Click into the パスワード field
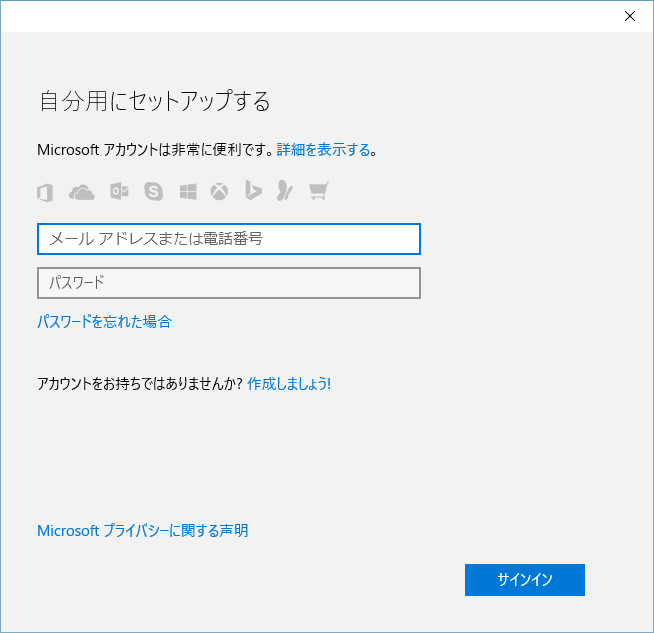The image size is (654, 633). pyautogui.click(x=228, y=283)
